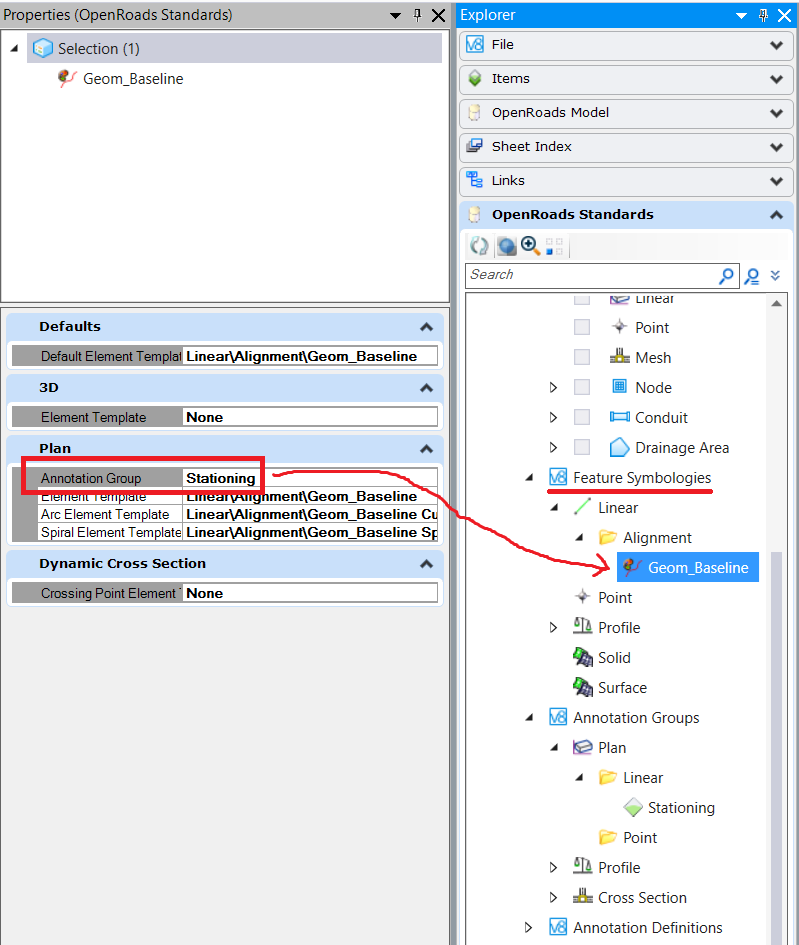Viewport: 799px width, 945px height.
Task: Click the Stationing diamond icon
Action: tap(633, 808)
